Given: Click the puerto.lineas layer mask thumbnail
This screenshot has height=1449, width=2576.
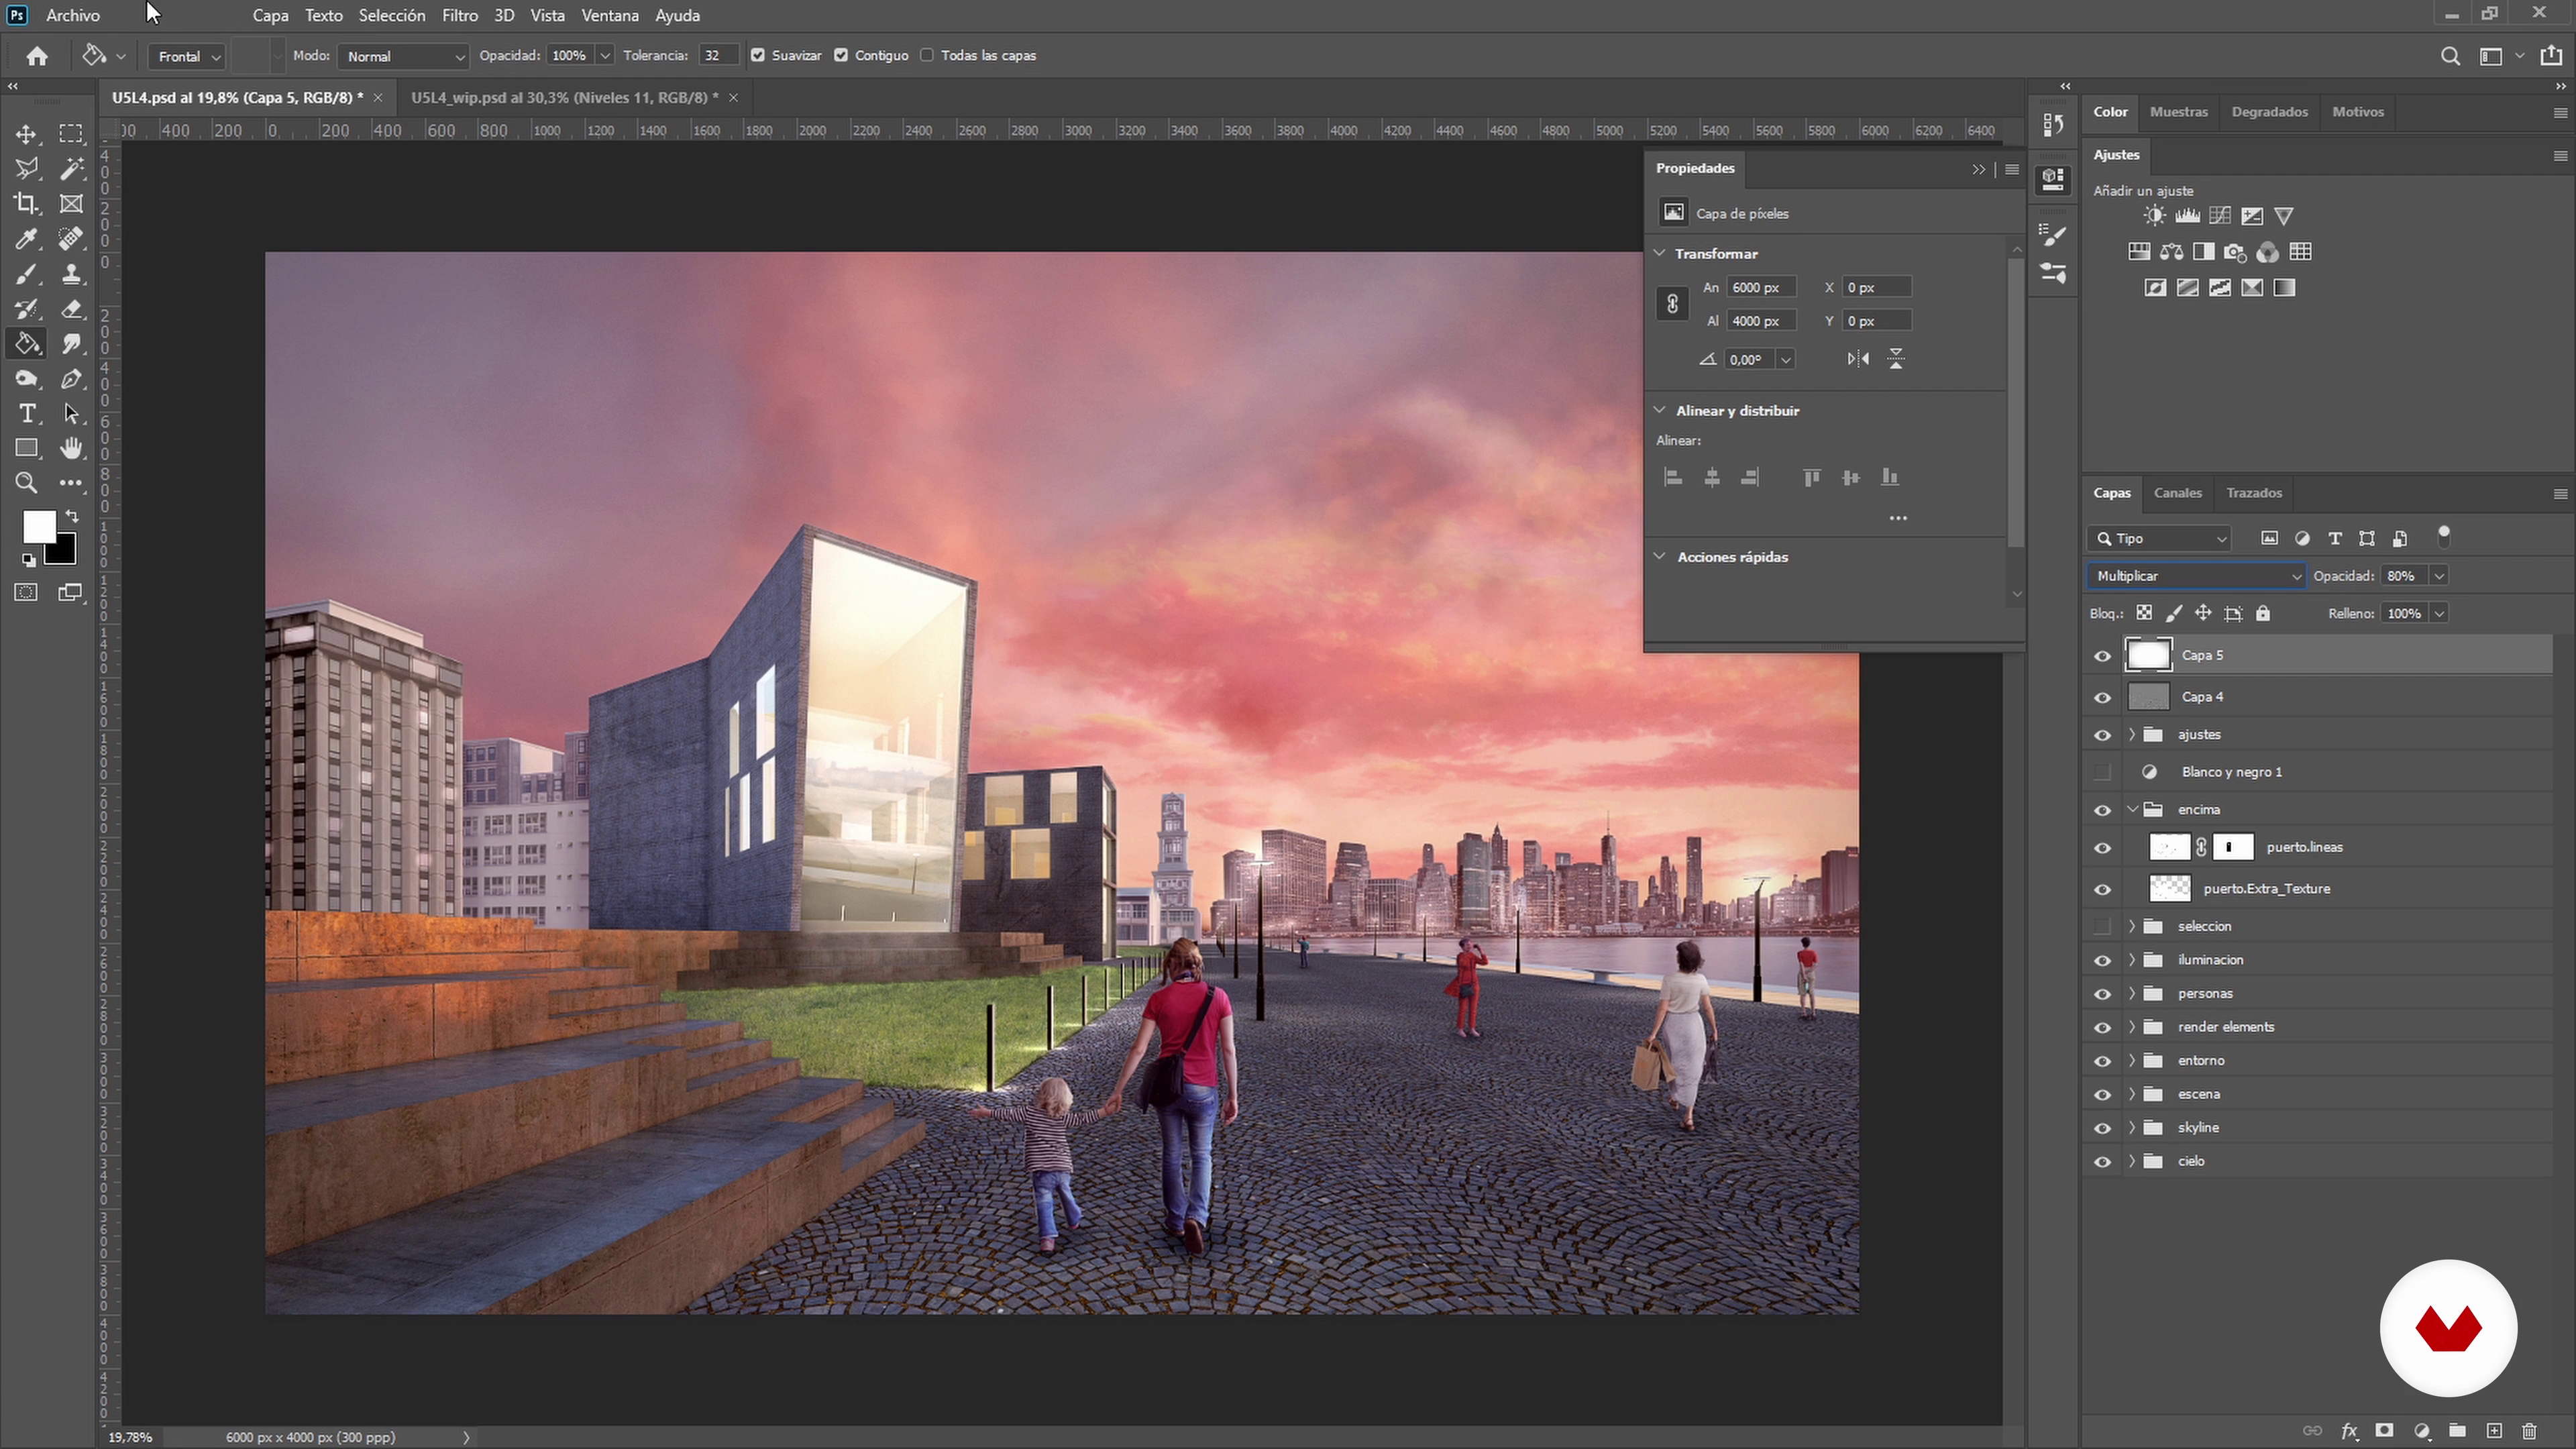Looking at the screenshot, I should [x=2233, y=848].
